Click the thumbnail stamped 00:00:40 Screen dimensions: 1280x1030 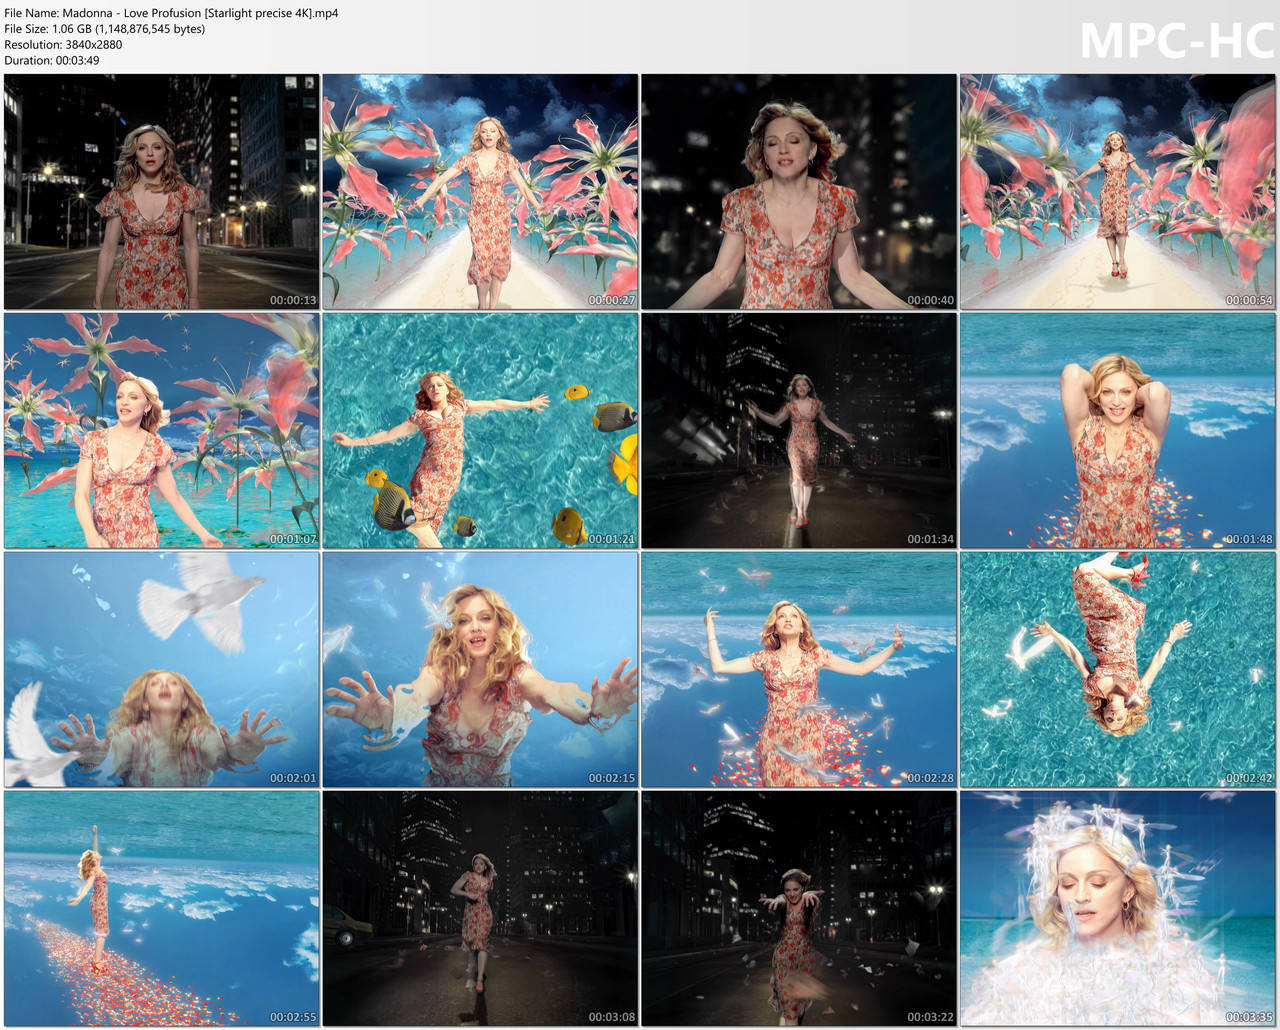[x=799, y=191]
